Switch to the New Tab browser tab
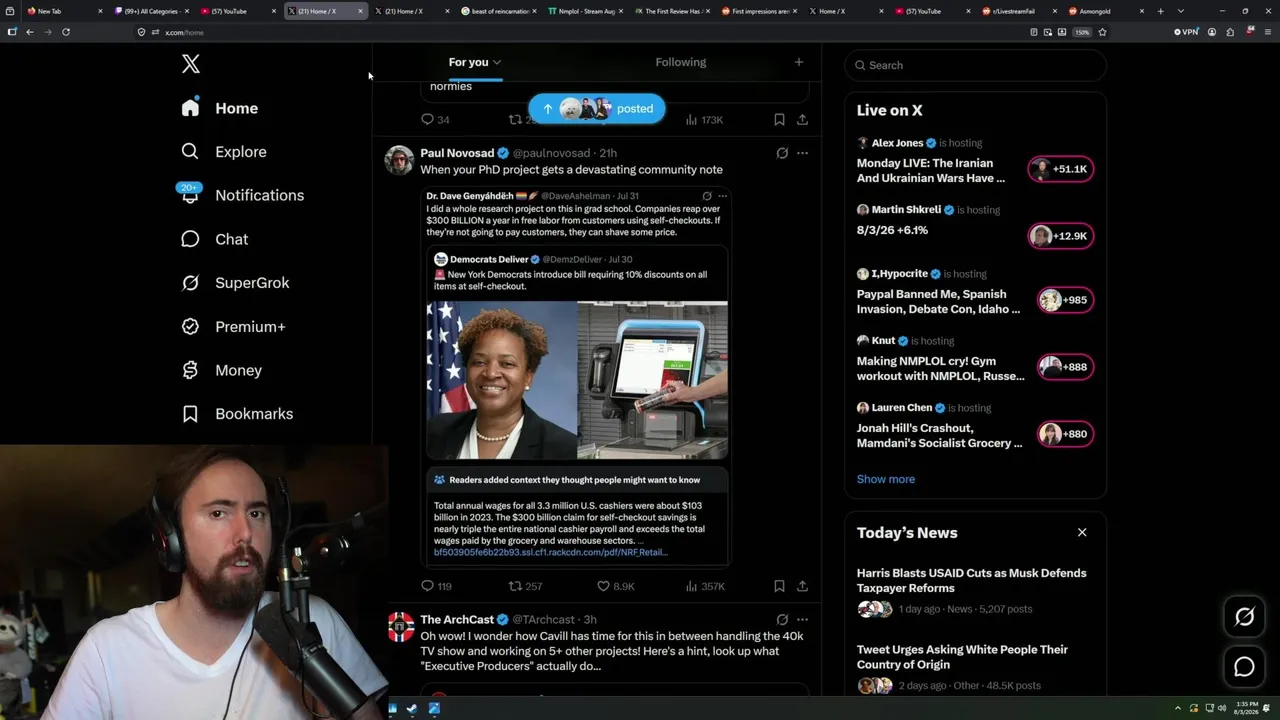Screen dimensions: 1280x720 pyautogui.click(x=63, y=11)
